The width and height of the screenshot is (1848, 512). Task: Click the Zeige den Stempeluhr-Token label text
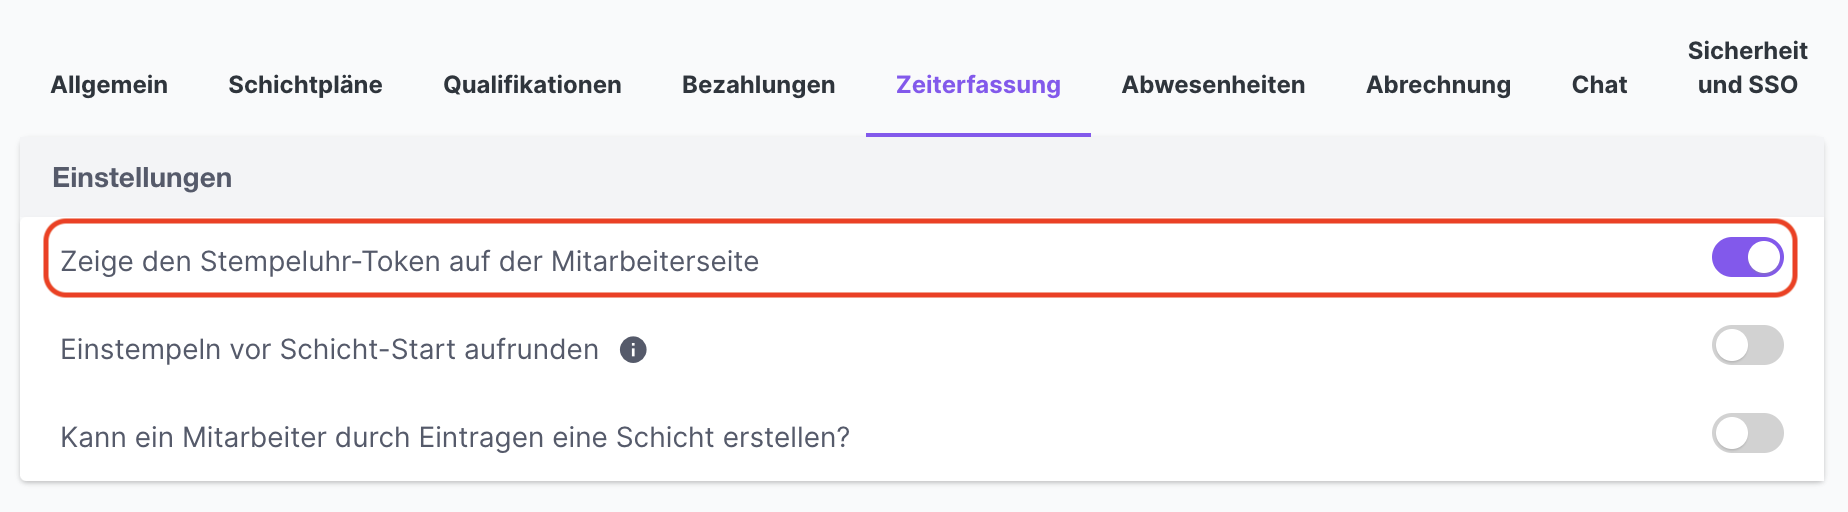click(410, 261)
